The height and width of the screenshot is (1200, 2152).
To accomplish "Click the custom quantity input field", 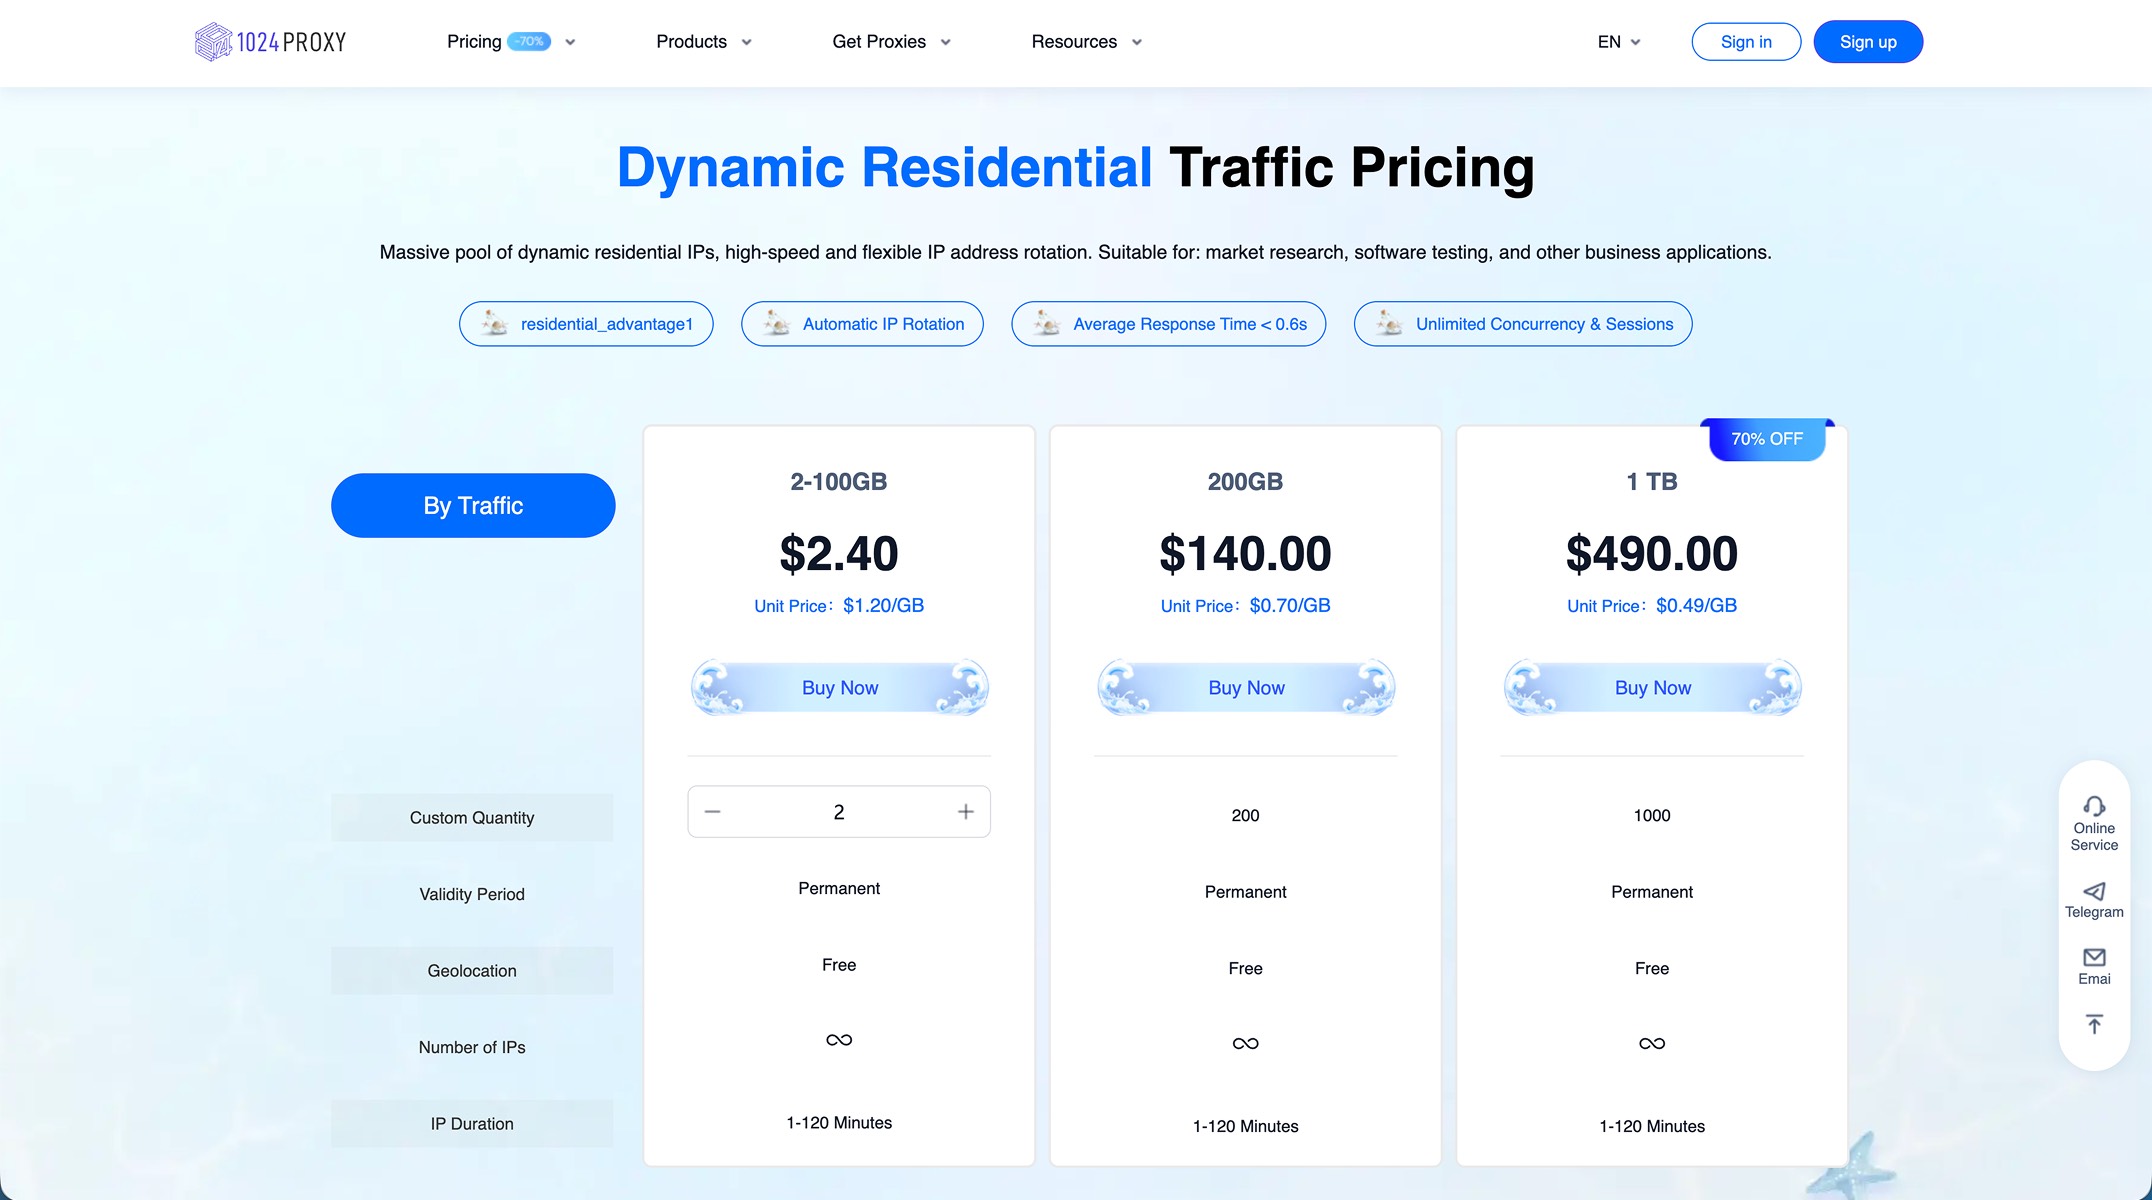I will pos(839,812).
